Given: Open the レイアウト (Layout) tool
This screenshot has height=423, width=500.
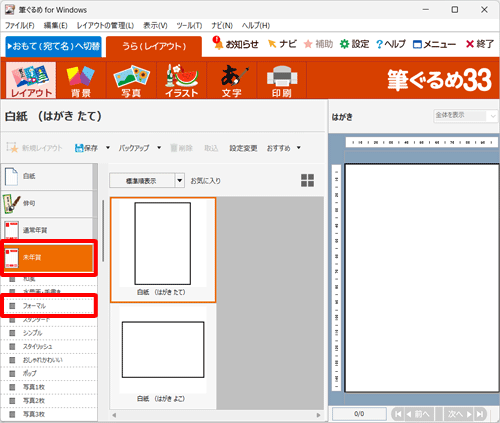Looking at the screenshot, I should (31, 80).
